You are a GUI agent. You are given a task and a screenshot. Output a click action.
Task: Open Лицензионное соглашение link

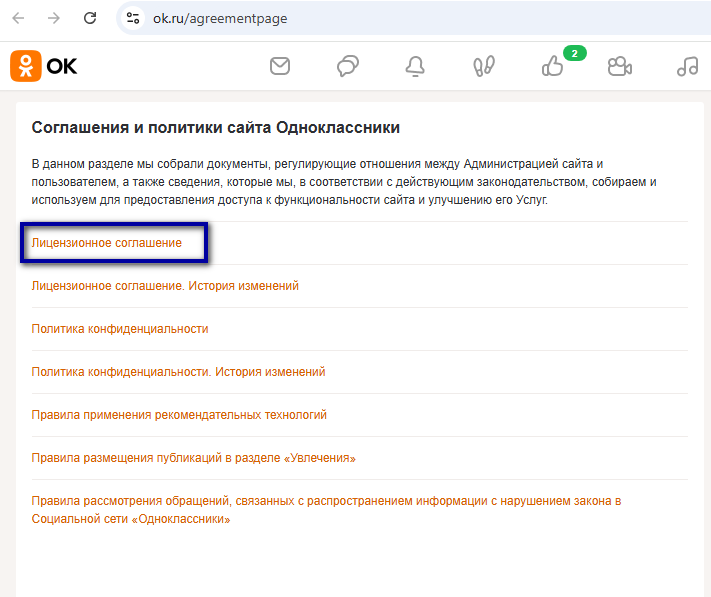click(x=107, y=243)
